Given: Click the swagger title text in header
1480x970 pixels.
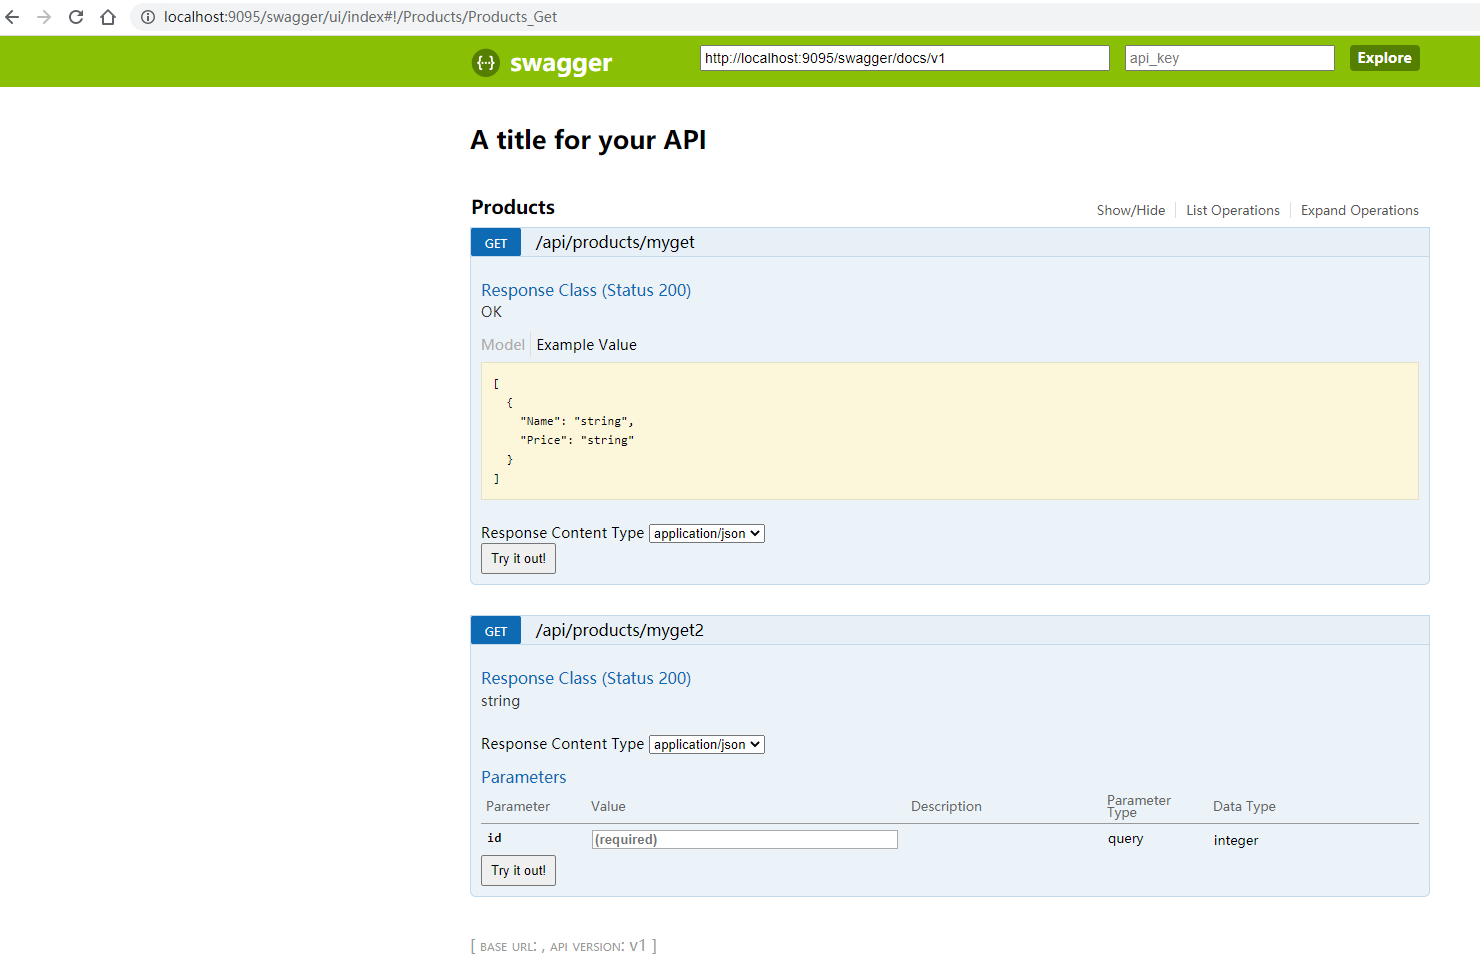Looking at the screenshot, I should pyautogui.click(x=561, y=63).
